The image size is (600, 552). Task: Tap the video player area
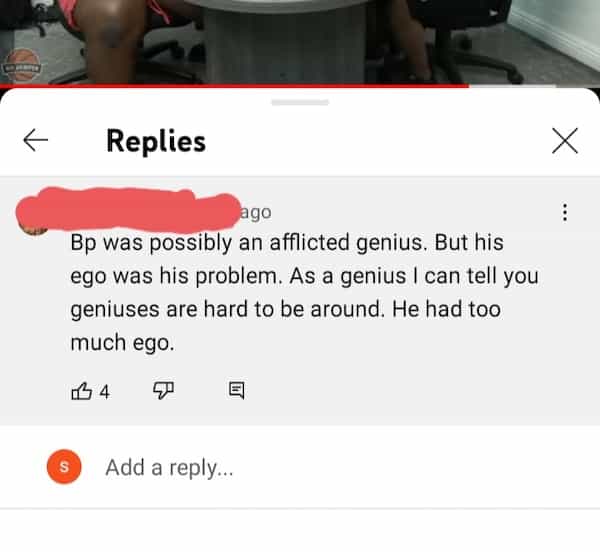[300, 41]
